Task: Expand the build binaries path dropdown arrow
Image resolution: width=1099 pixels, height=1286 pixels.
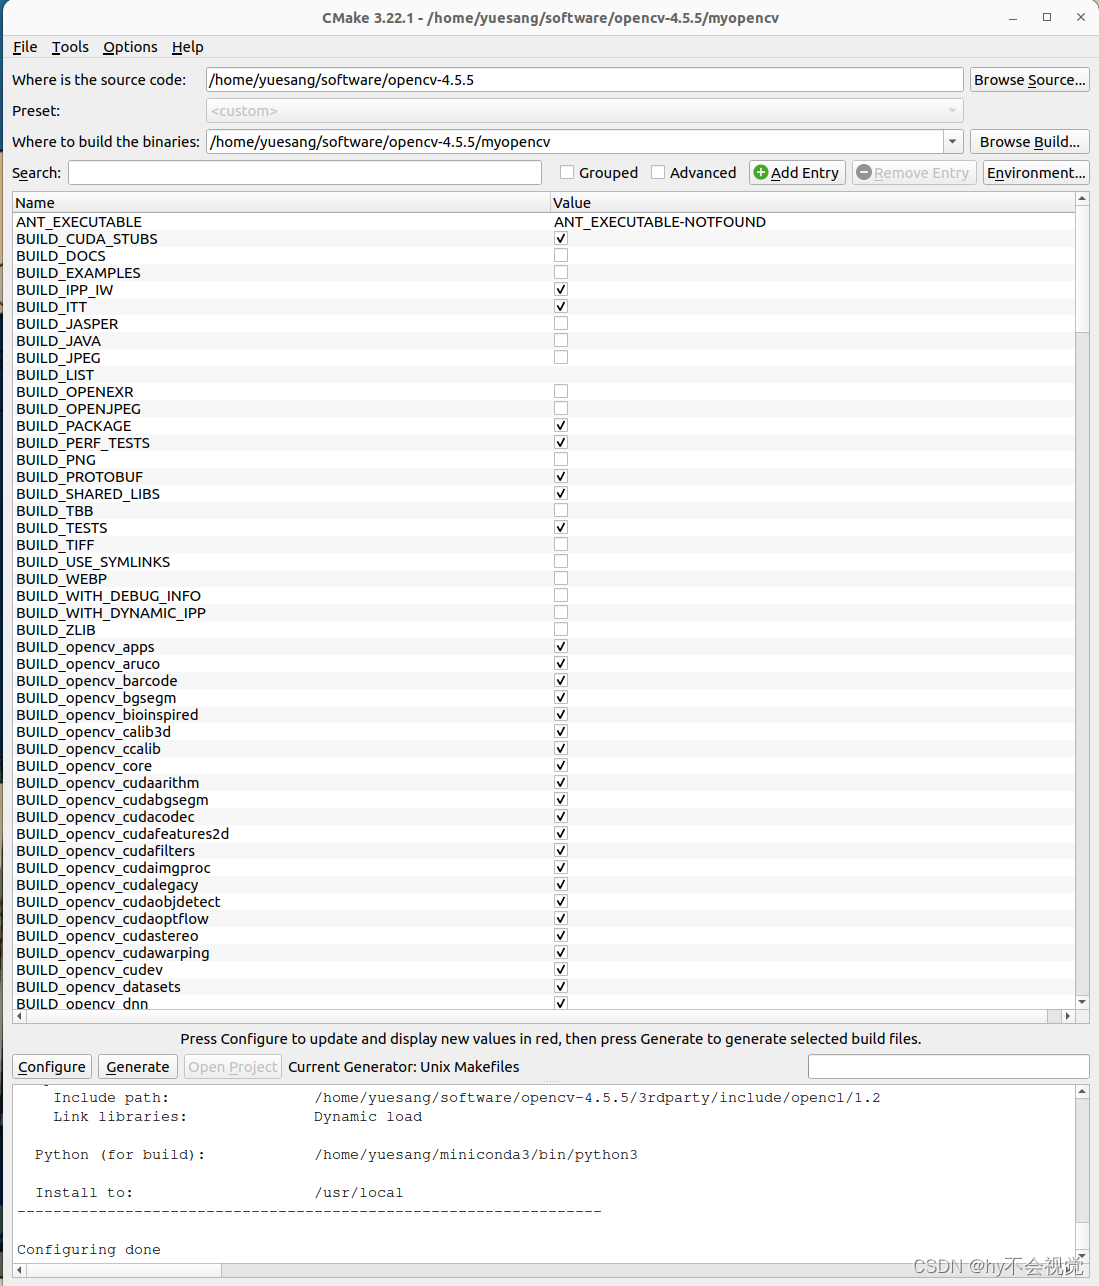Action: point(952,141)
